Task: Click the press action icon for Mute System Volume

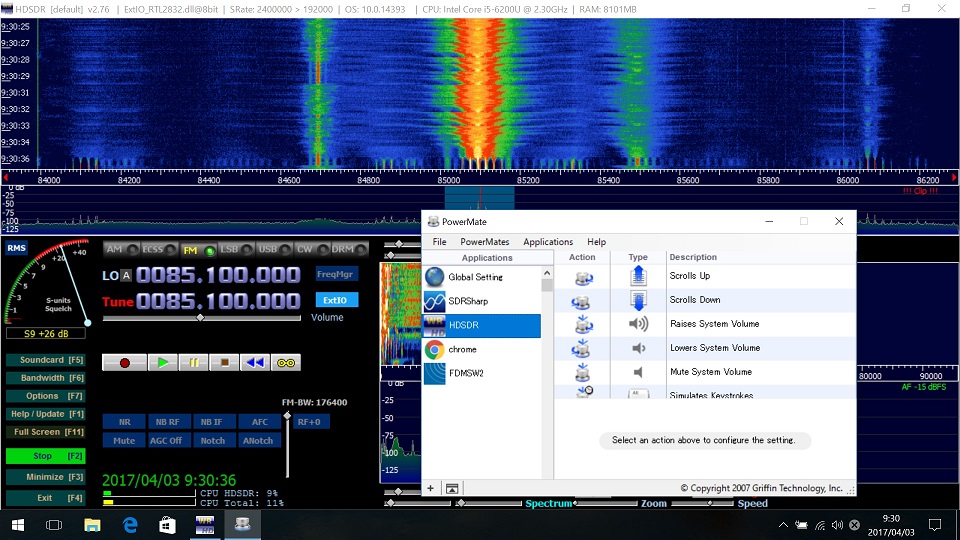Action: click(582, 372)
